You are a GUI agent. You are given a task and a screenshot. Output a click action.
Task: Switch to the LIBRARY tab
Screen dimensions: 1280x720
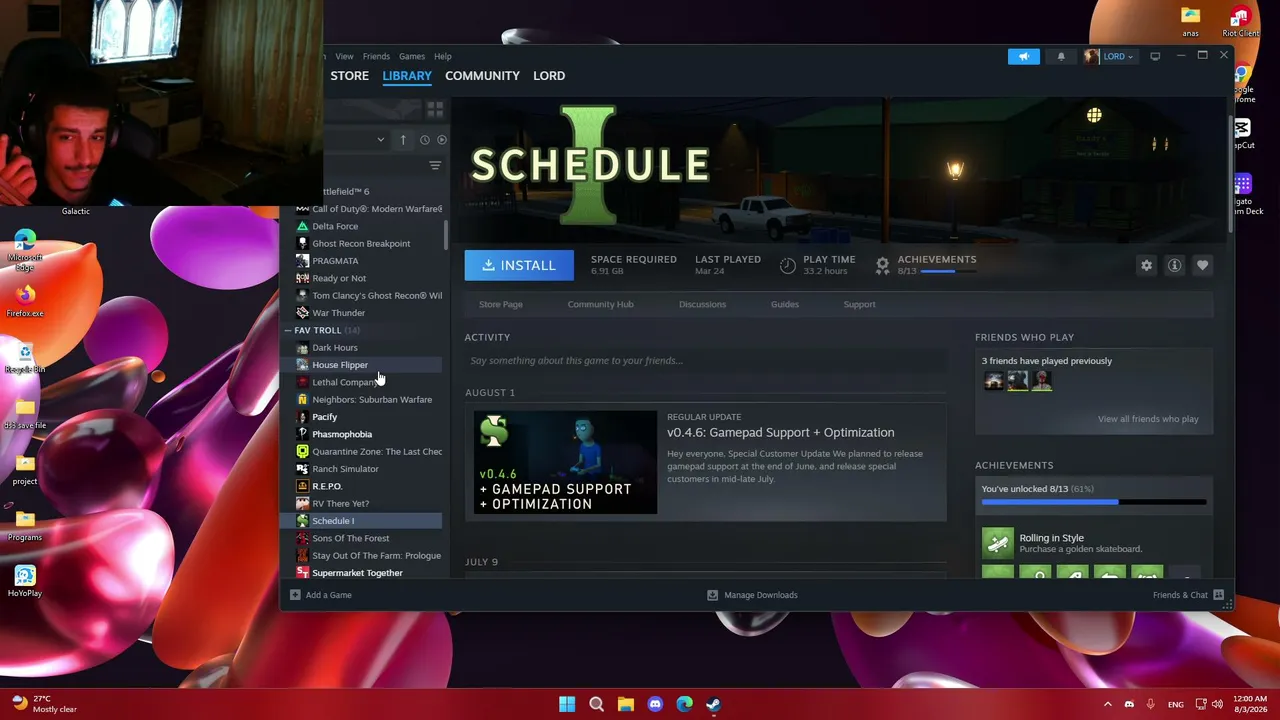click(x=407, y=76)
